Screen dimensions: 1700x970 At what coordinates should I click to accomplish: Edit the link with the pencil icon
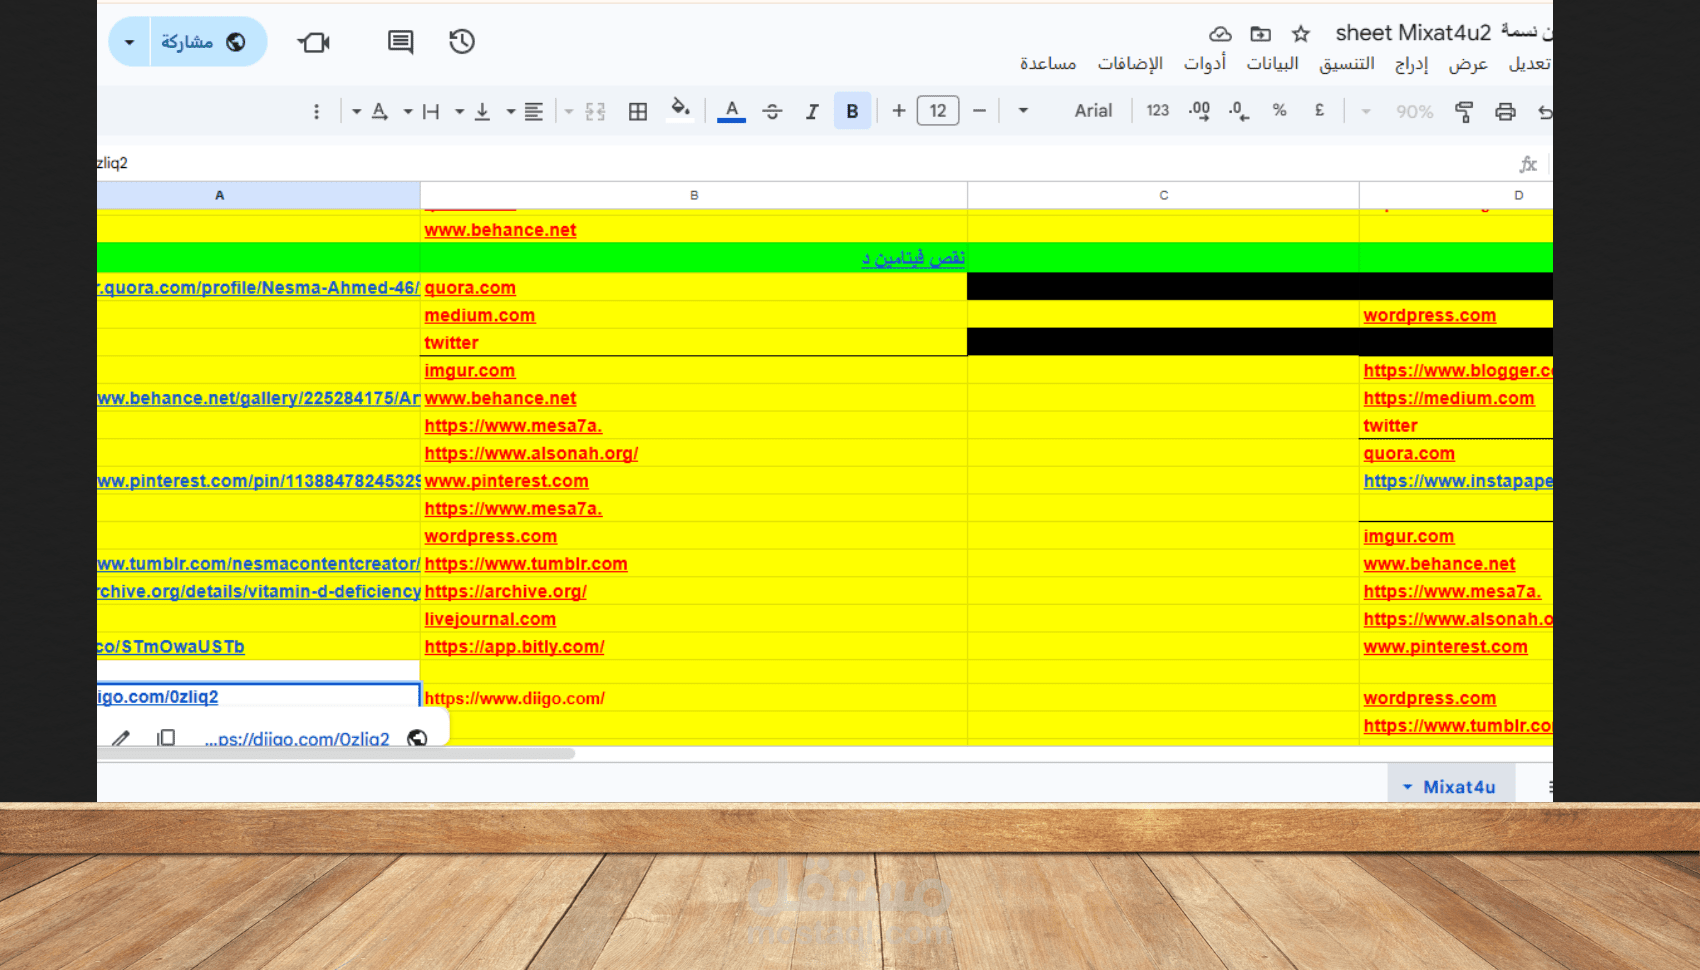(121, 739)
